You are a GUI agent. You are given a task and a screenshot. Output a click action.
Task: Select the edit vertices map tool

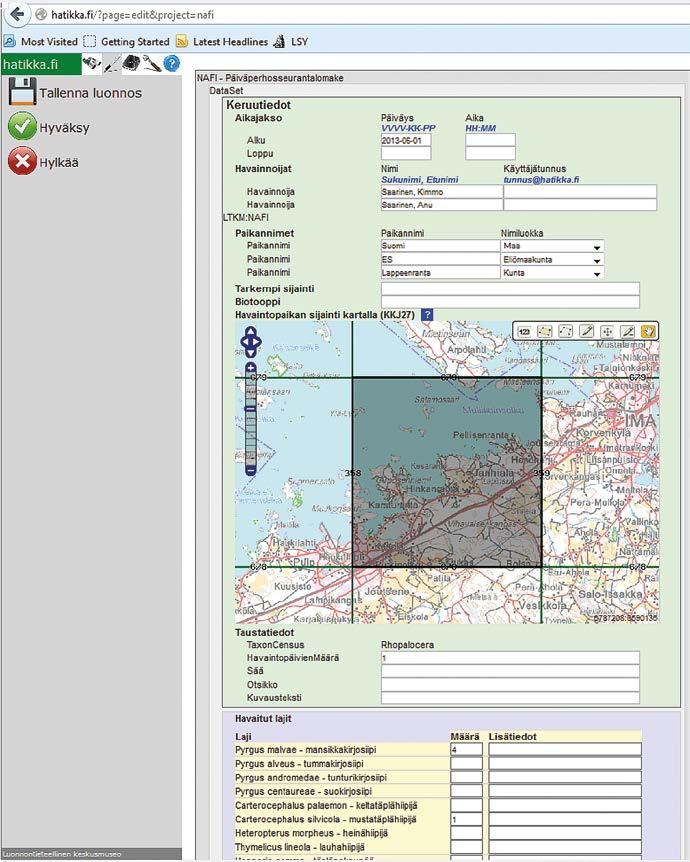click(628, 331)
